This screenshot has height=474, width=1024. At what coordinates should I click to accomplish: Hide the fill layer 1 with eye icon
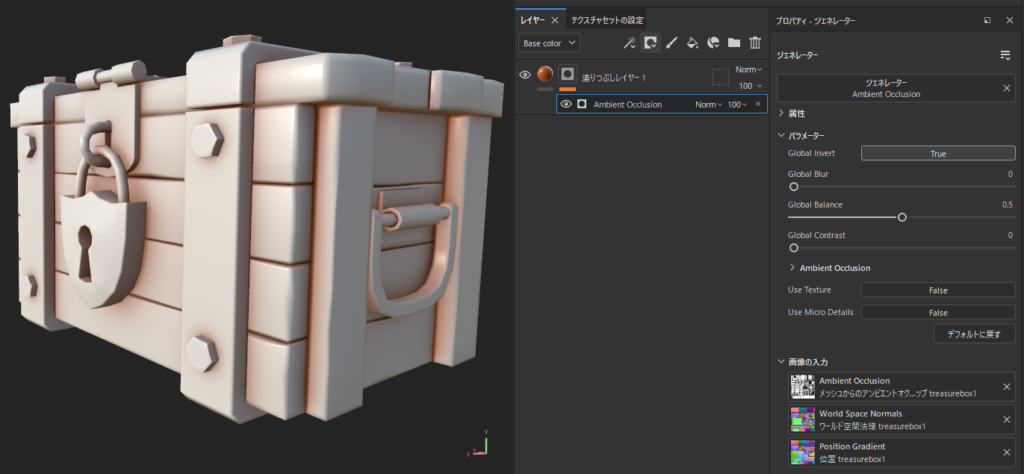(525, 75)
